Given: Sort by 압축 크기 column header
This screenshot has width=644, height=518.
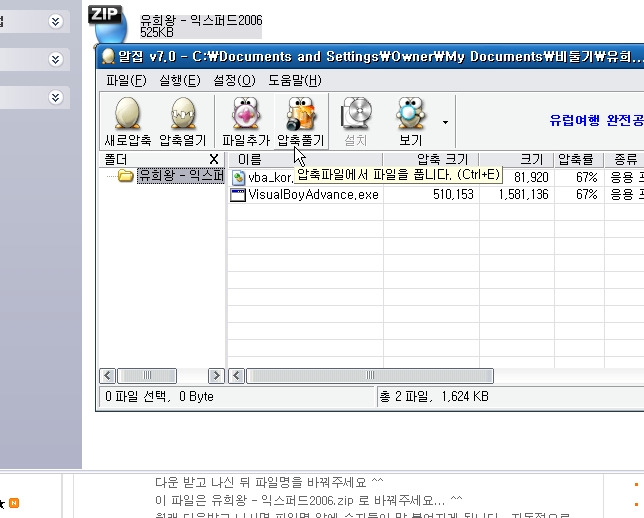Looking at the screenshot, I should coord(431,159).
